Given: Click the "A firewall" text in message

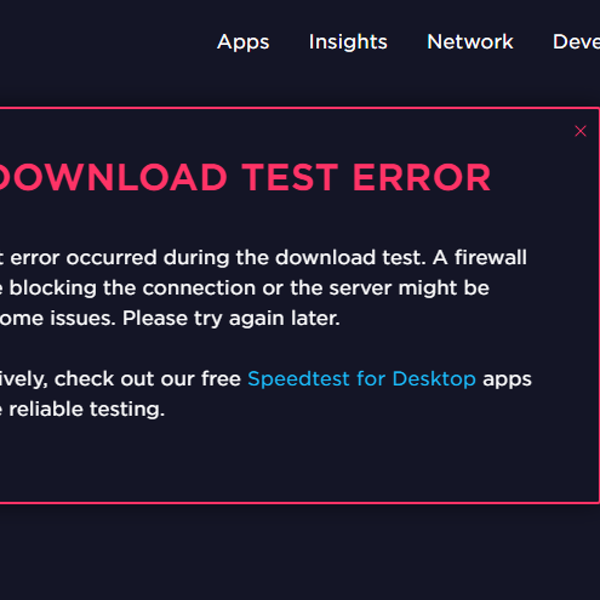Looking at the screenshot, I should click(480, 257).
